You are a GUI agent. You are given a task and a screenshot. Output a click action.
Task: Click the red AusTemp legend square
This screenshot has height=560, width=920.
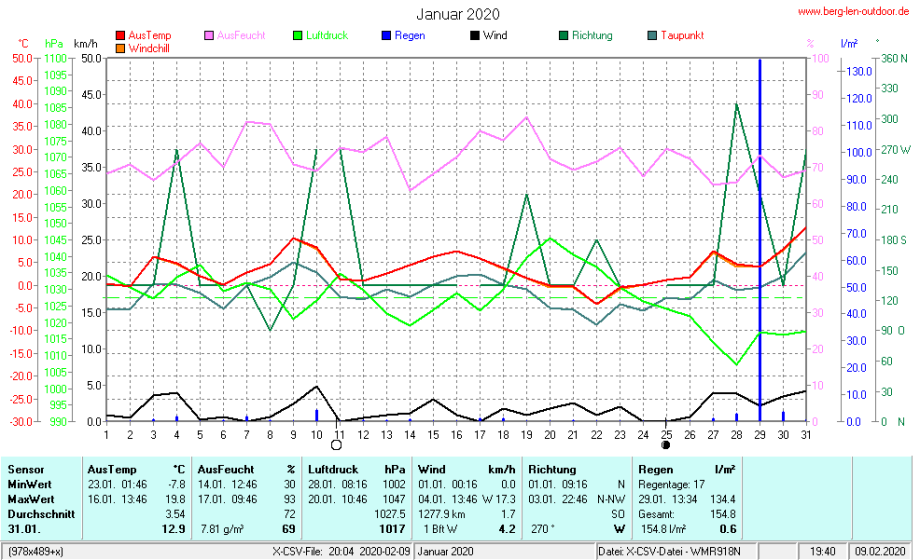(121, 36)
